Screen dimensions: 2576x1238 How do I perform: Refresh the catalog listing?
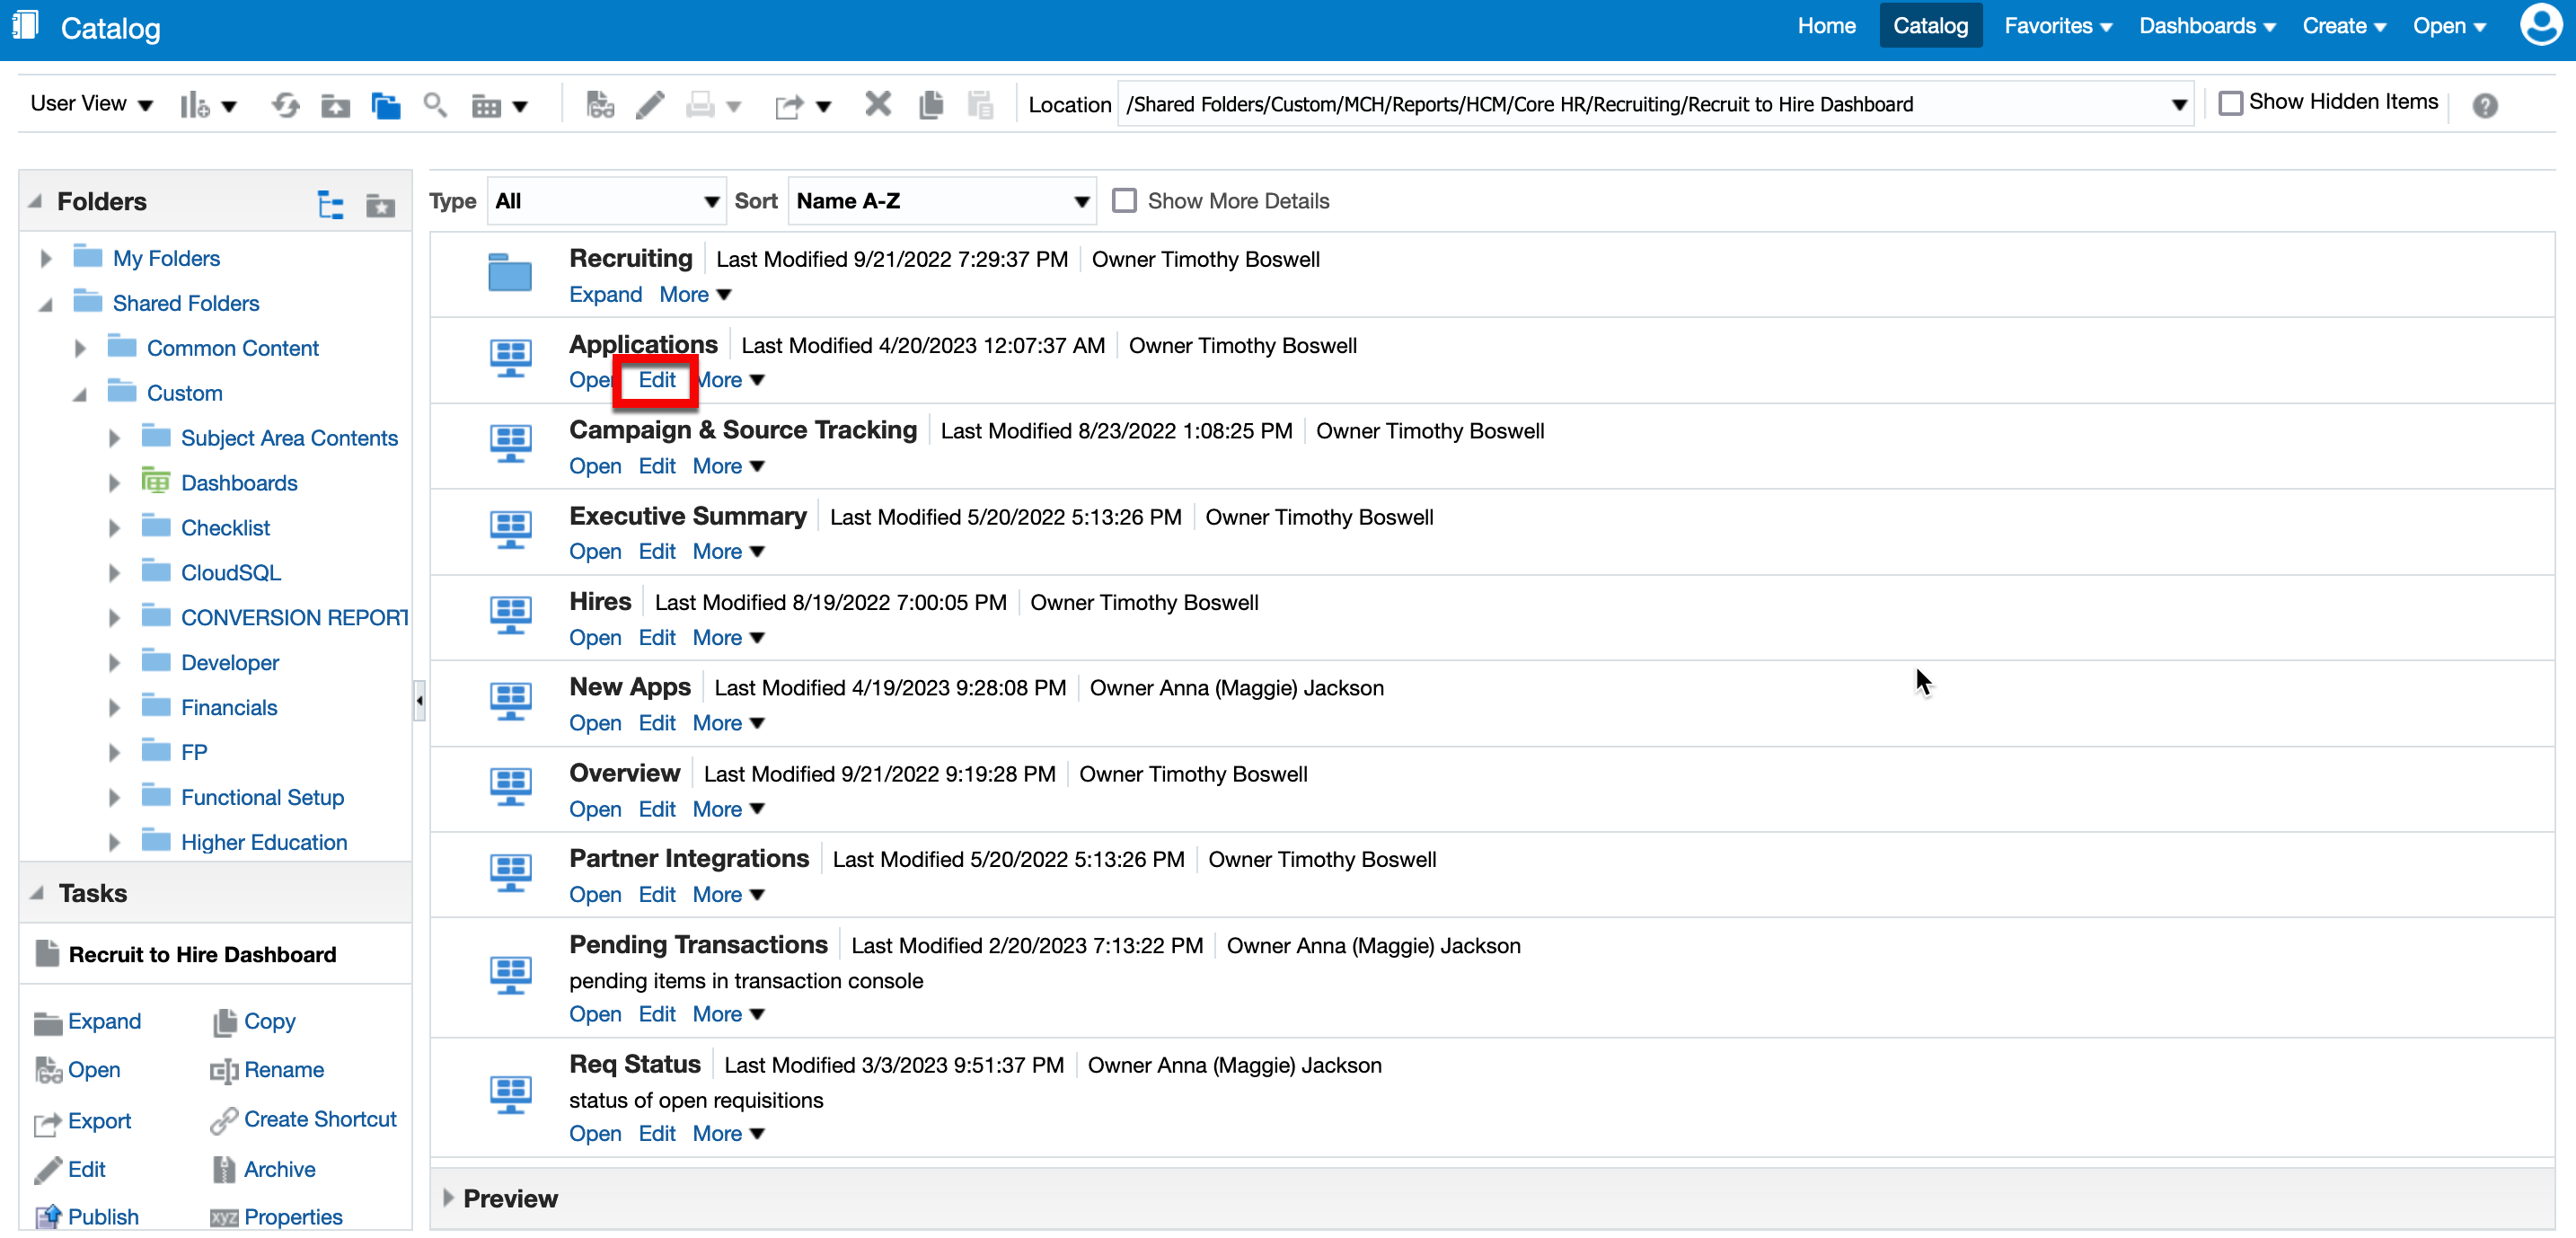[x=286, y=103]
